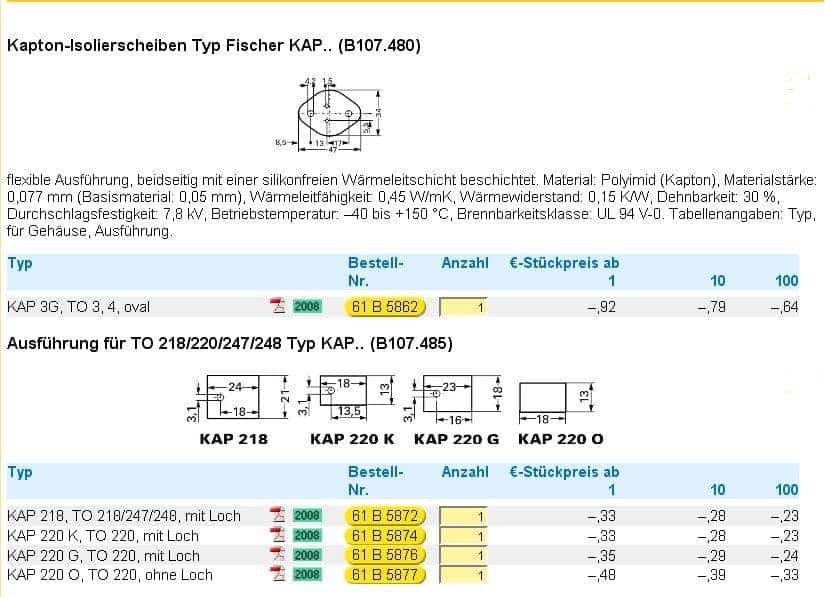This screenshot has width=825, height=597.
Task: Click the 'KAP 220 O' drawing caption
Action: click(x=560, y=439)
